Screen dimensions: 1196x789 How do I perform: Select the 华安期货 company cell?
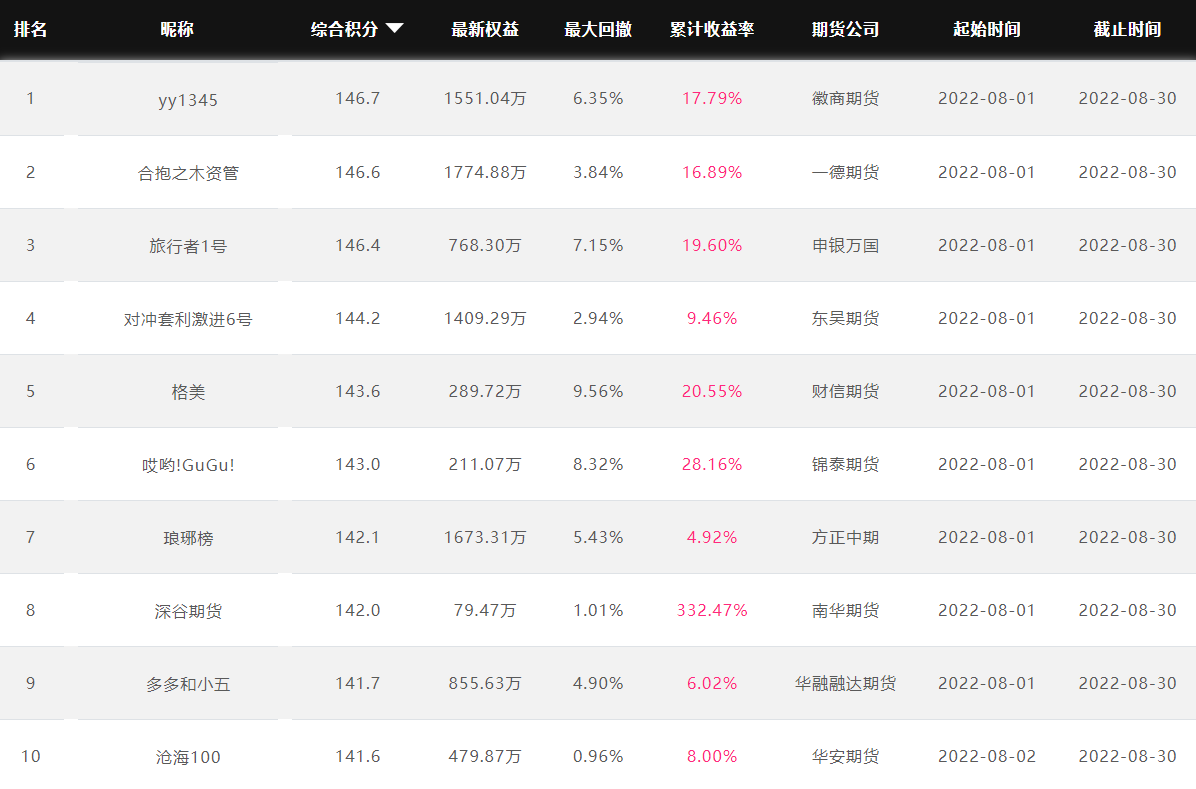(x=845, y=756)
